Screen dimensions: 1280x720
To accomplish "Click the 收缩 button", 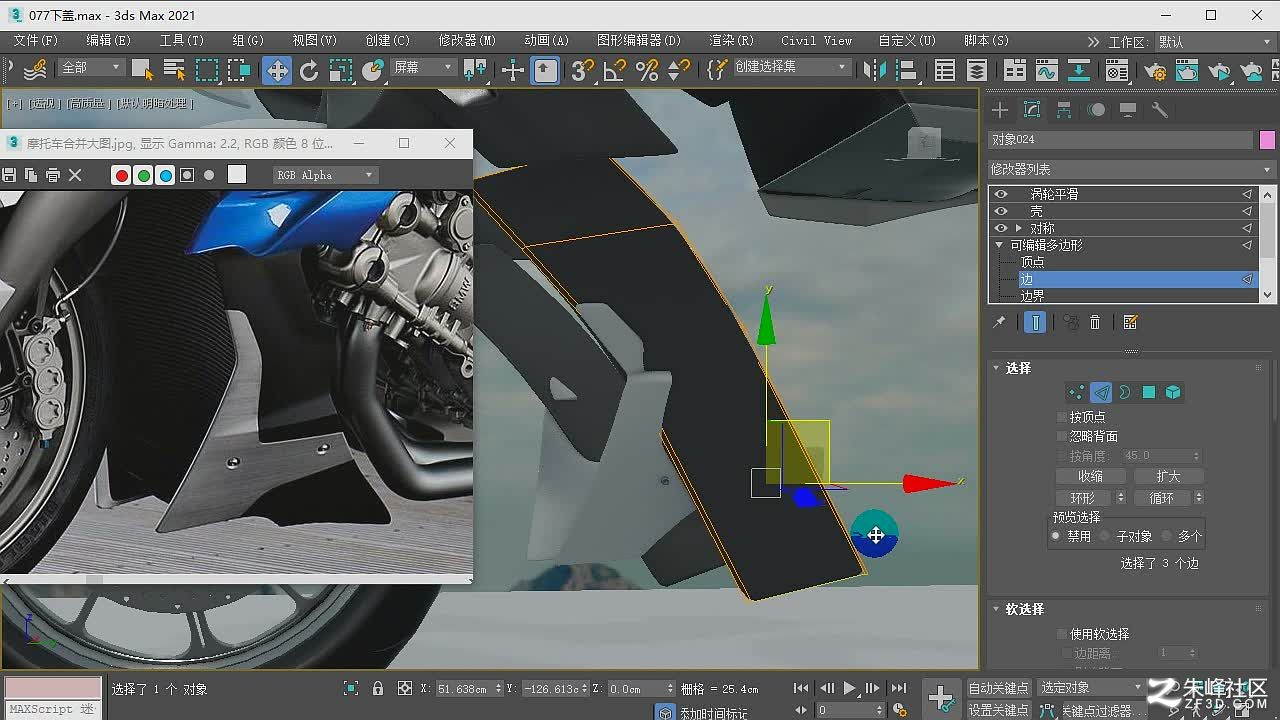I will 1090,476.
